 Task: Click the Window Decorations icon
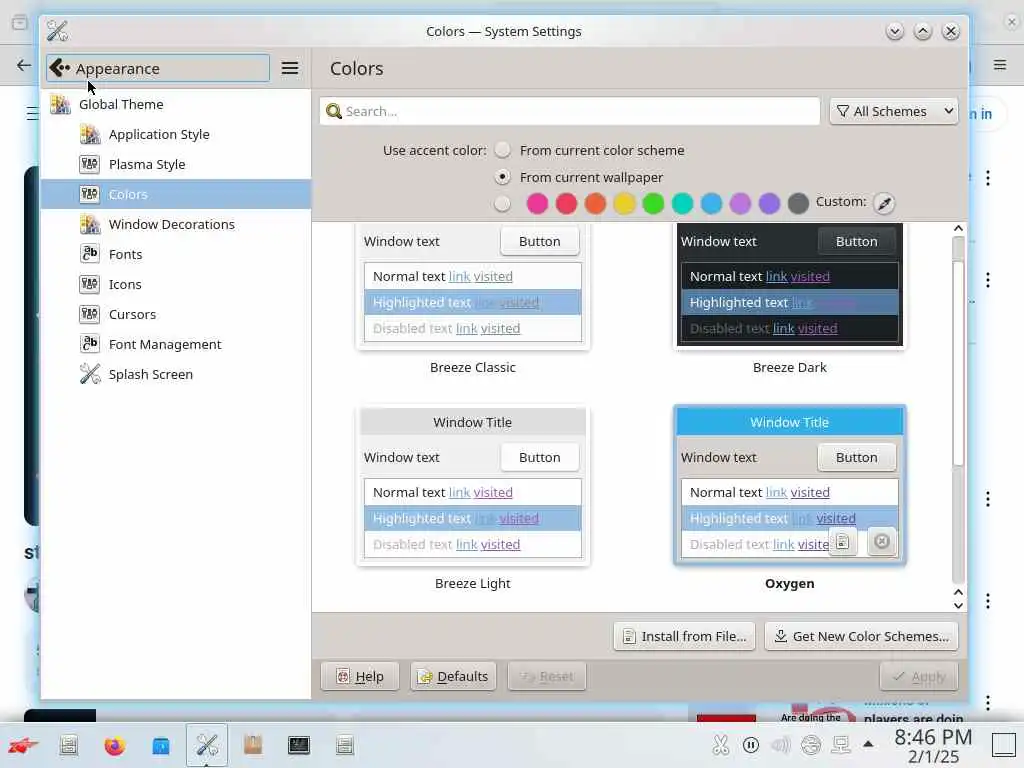click(89, 225)
